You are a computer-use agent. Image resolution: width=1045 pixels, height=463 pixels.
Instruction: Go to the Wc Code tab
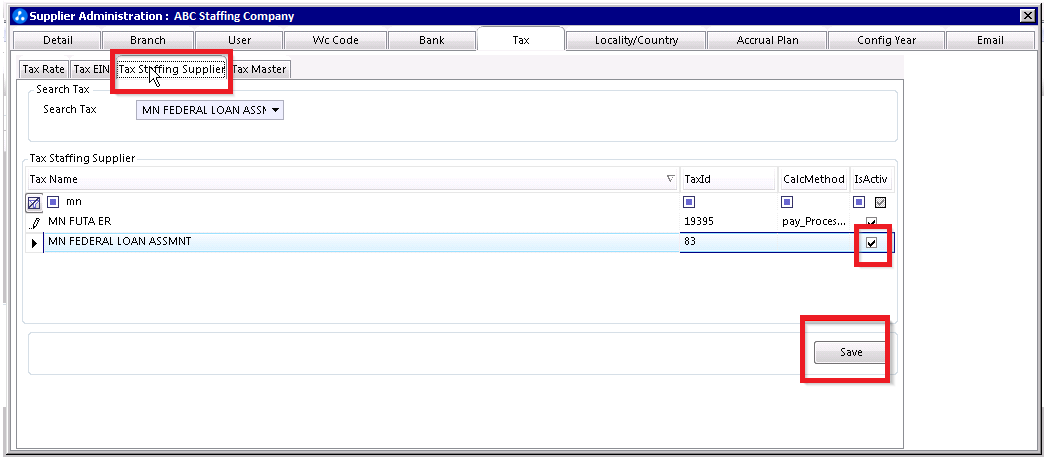(x=335, y=40)
